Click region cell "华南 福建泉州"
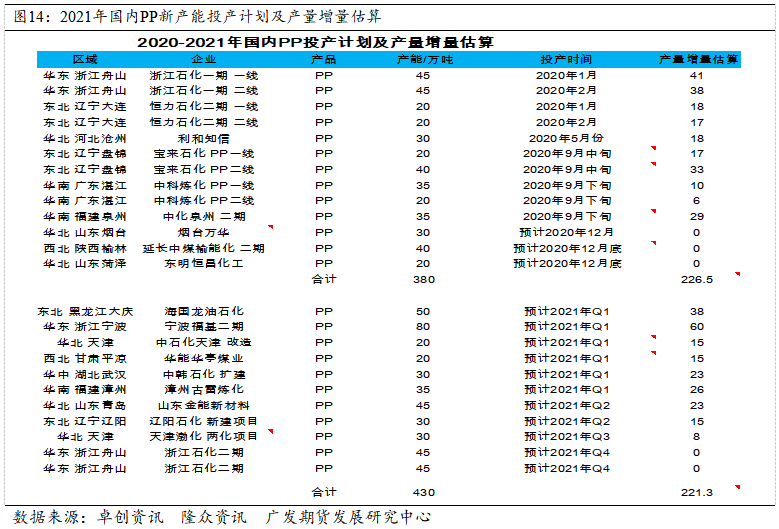Screen dimensions: 779x529 [x=85, y=217]
